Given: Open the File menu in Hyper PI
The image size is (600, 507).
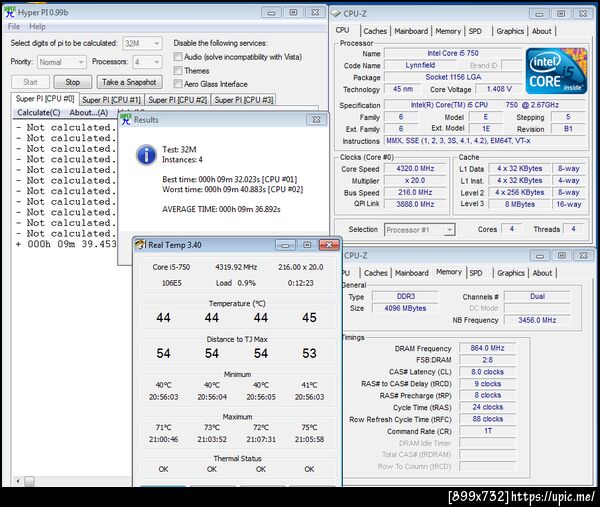Looking at the screenshot, I should point(13,26).
